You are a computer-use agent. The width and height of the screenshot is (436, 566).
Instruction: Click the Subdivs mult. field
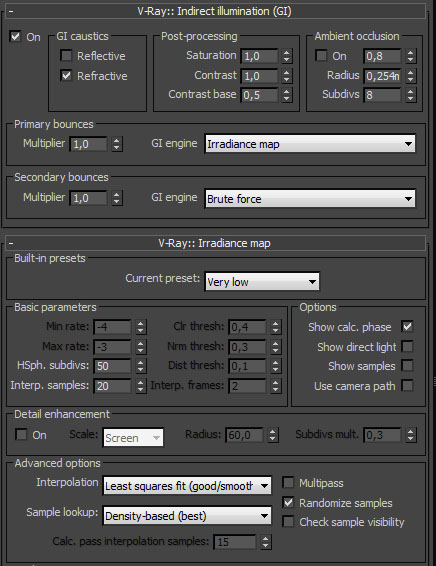tap(382, 435)
